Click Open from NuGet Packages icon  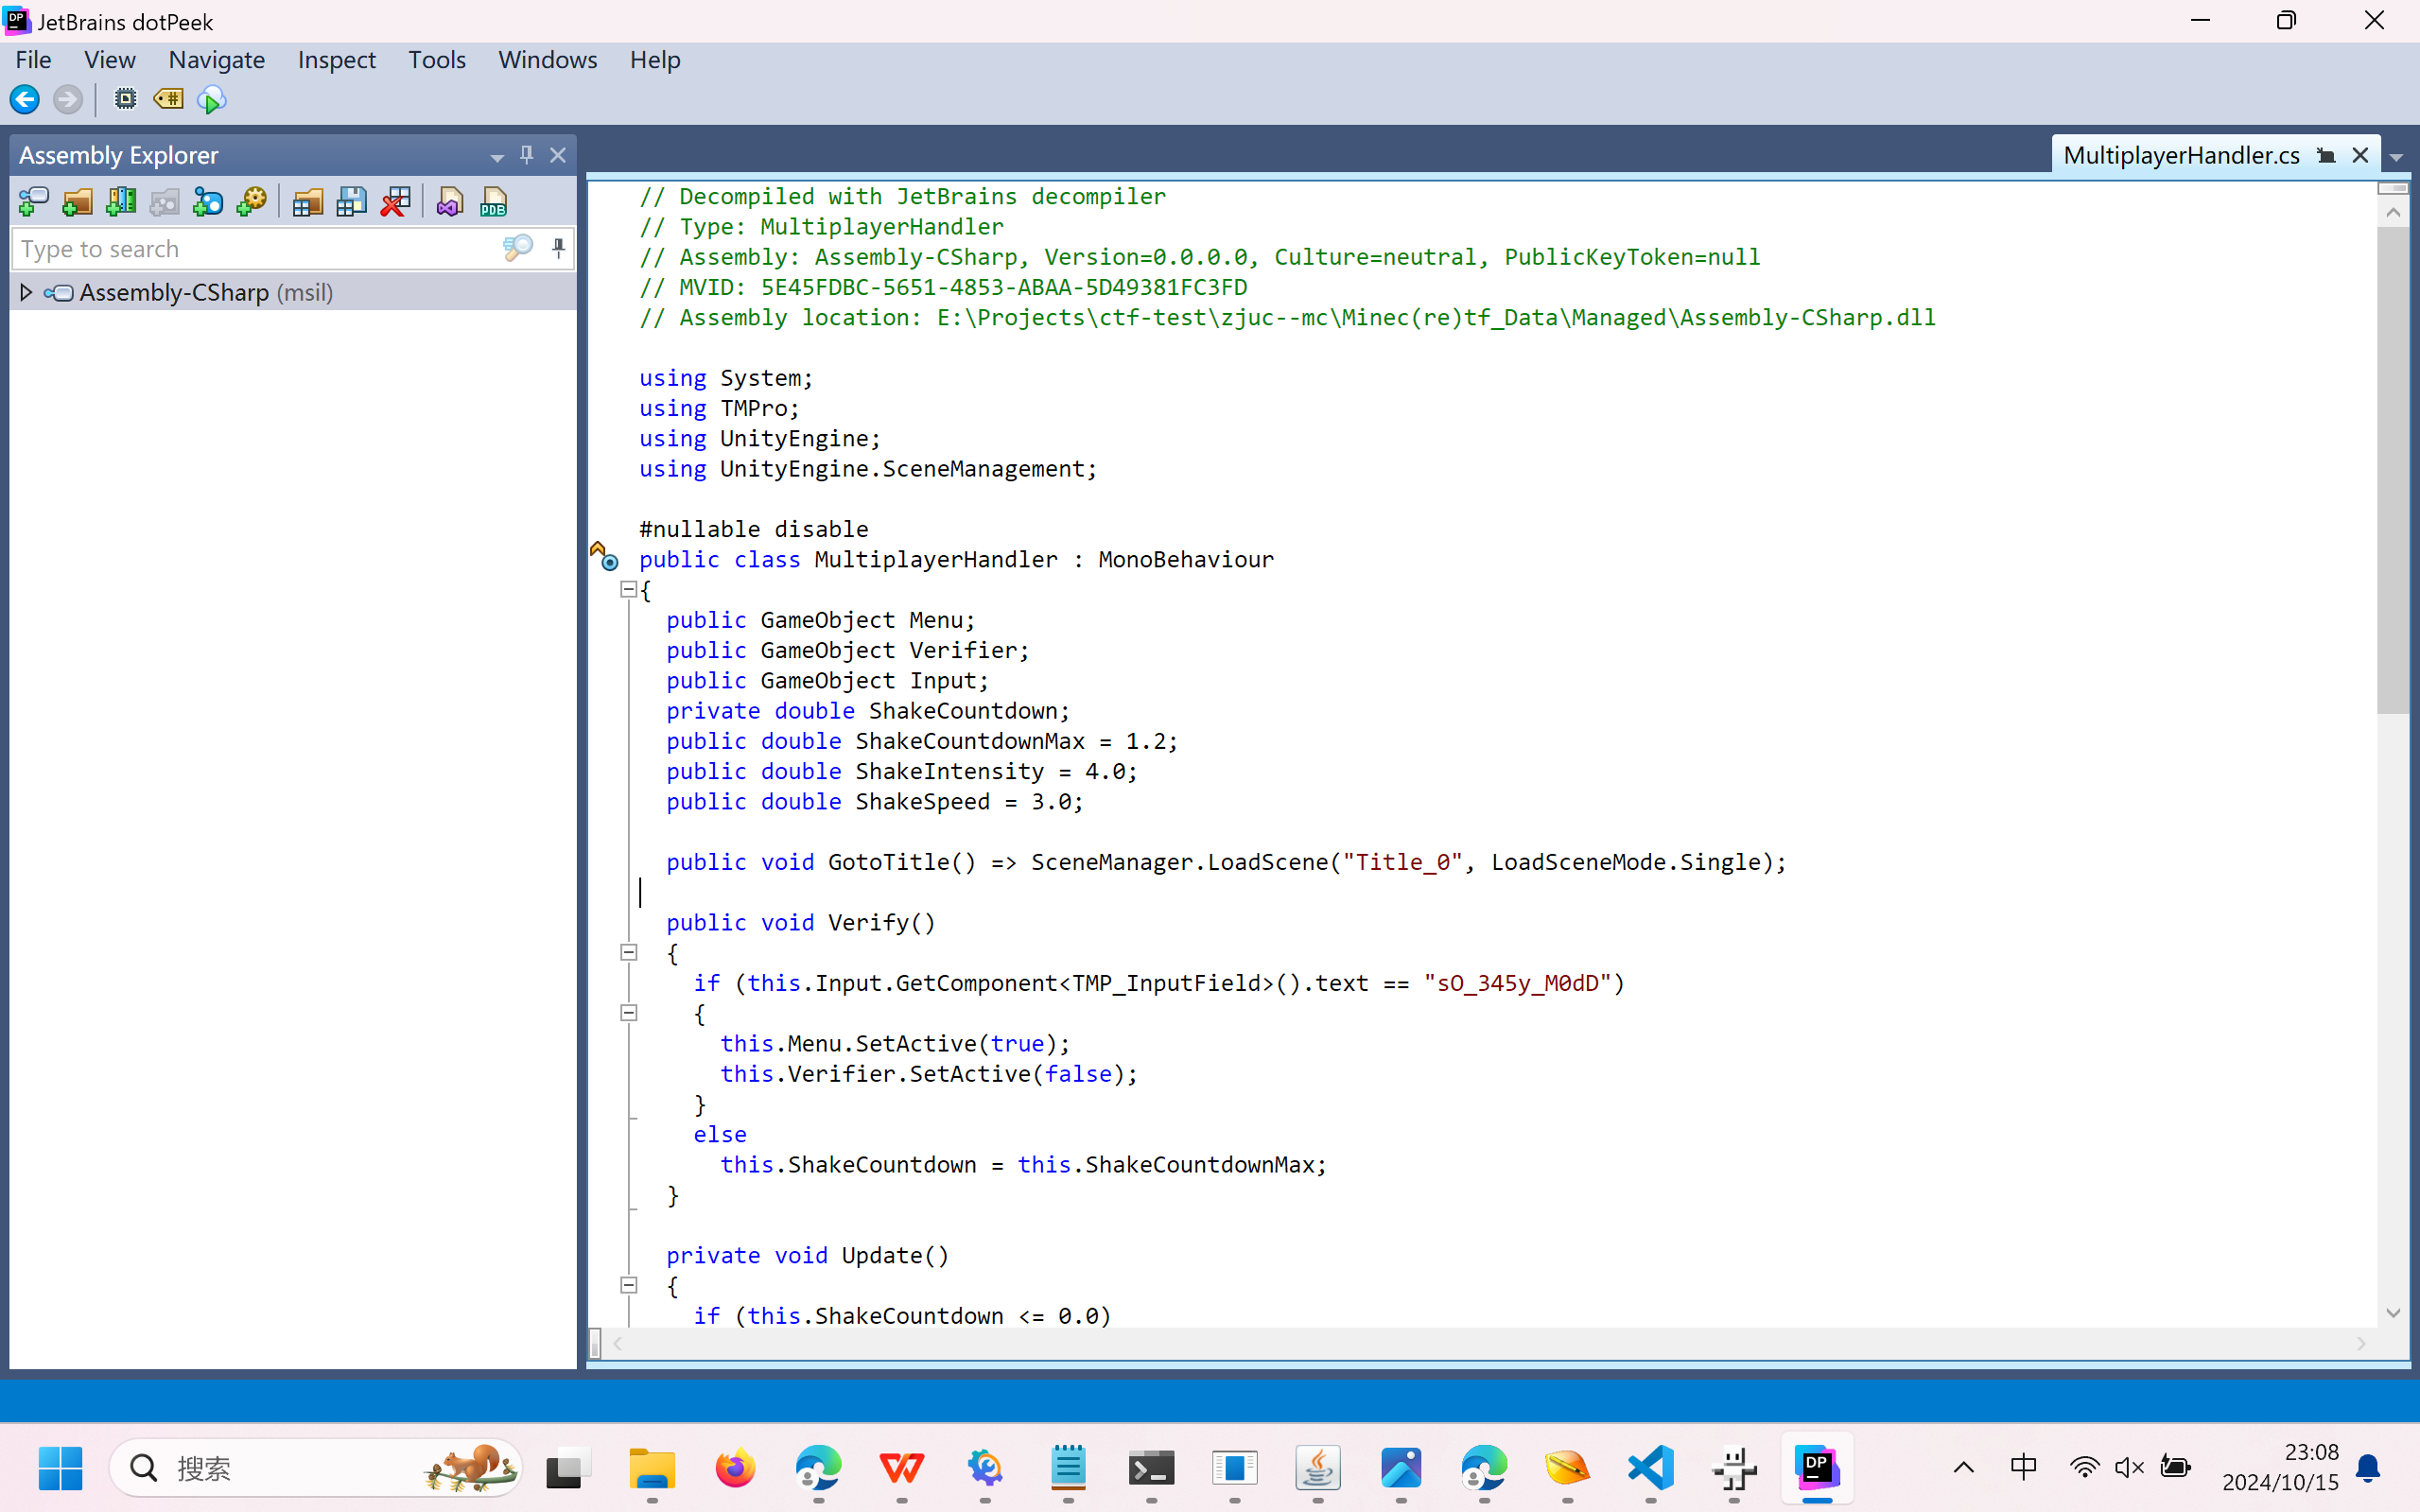[x=207, y=203]
